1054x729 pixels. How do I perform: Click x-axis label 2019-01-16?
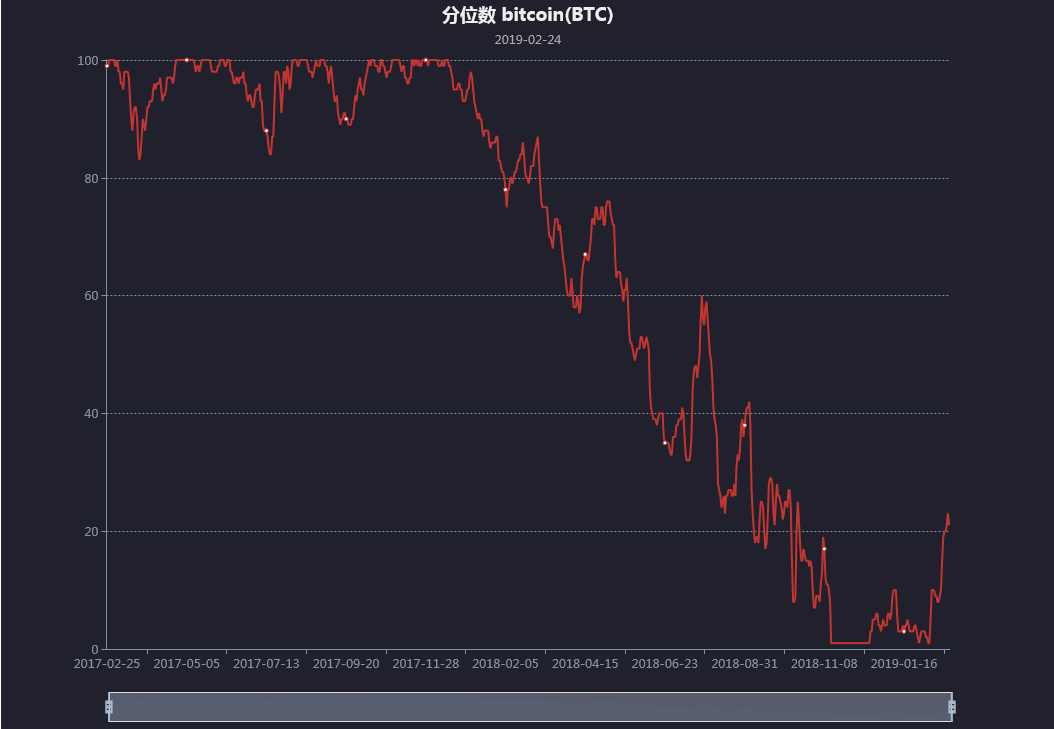pyautogui.click(x=903, y=664)
